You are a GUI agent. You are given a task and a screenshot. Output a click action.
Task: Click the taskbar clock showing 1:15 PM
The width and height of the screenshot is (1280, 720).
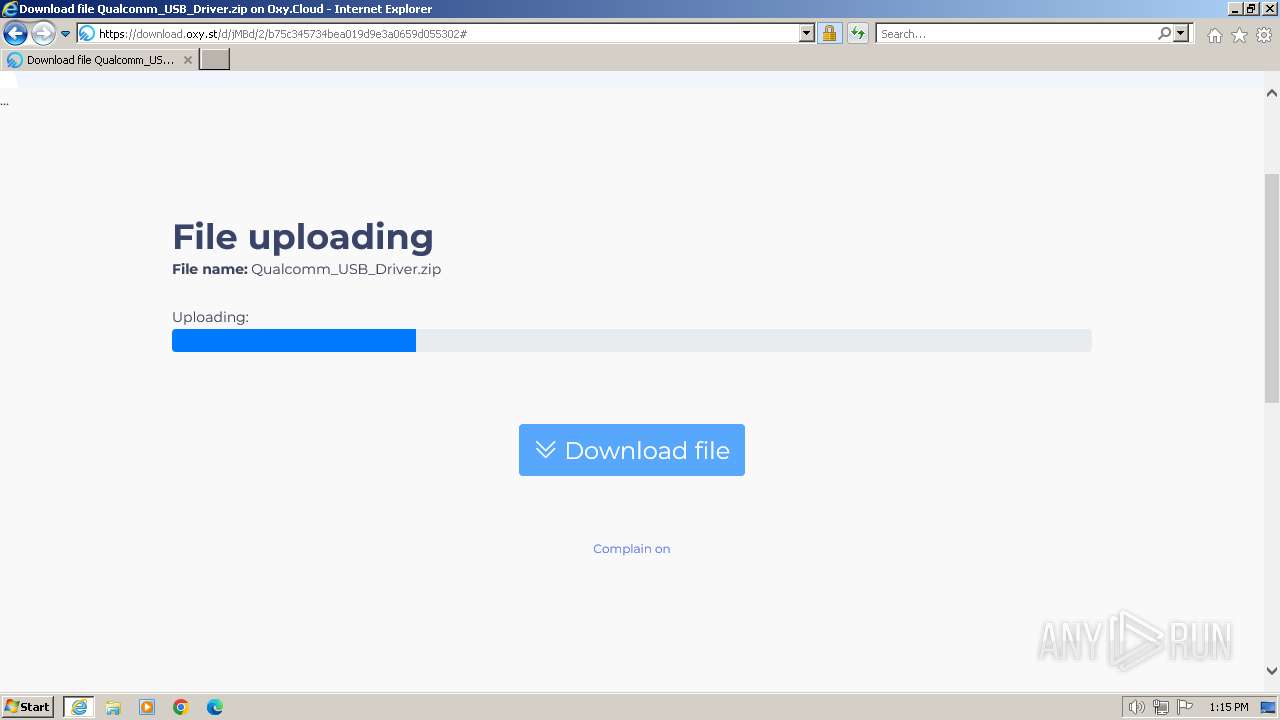pos(1229,707)
